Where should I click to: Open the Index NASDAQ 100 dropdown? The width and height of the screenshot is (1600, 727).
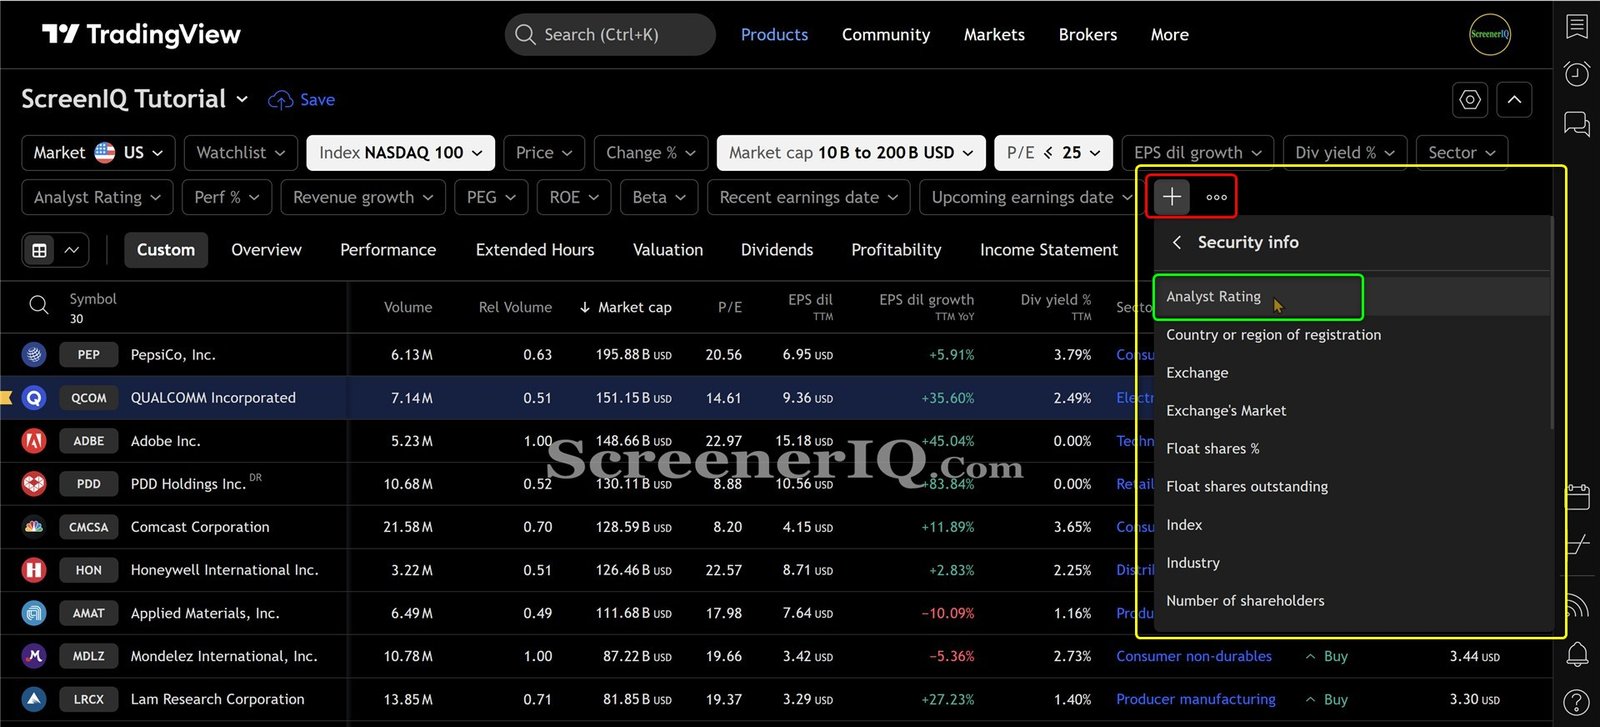click(401, 152)
